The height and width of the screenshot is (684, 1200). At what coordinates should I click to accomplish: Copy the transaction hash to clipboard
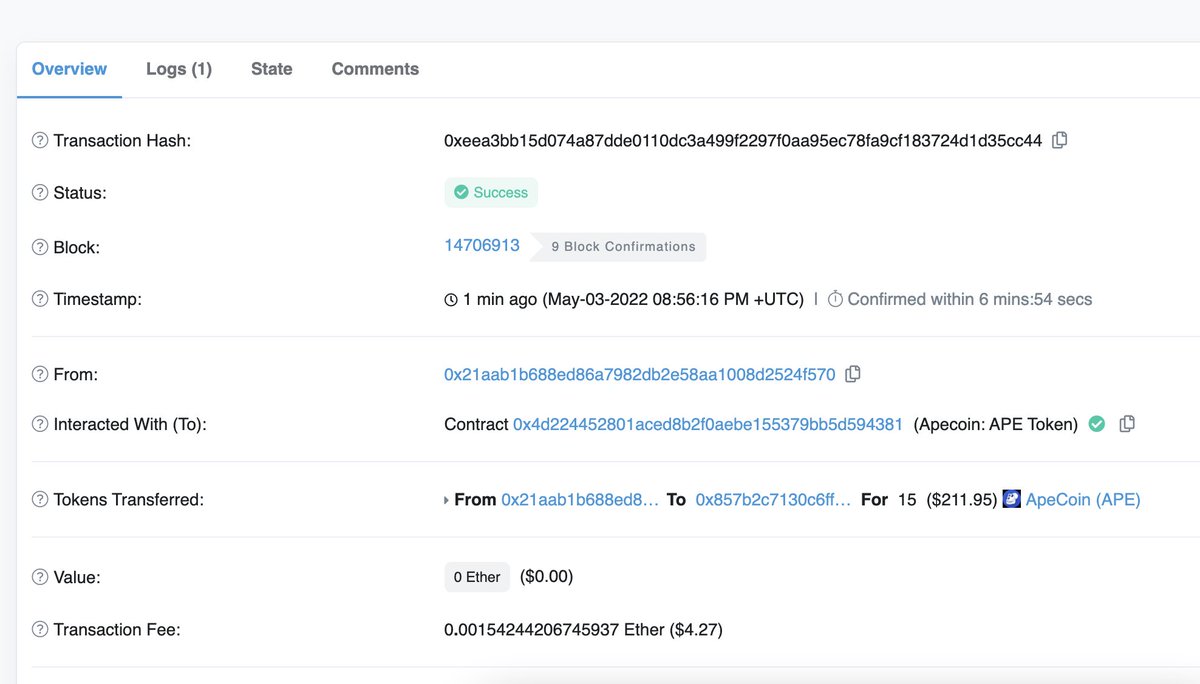coord(1060,140)
